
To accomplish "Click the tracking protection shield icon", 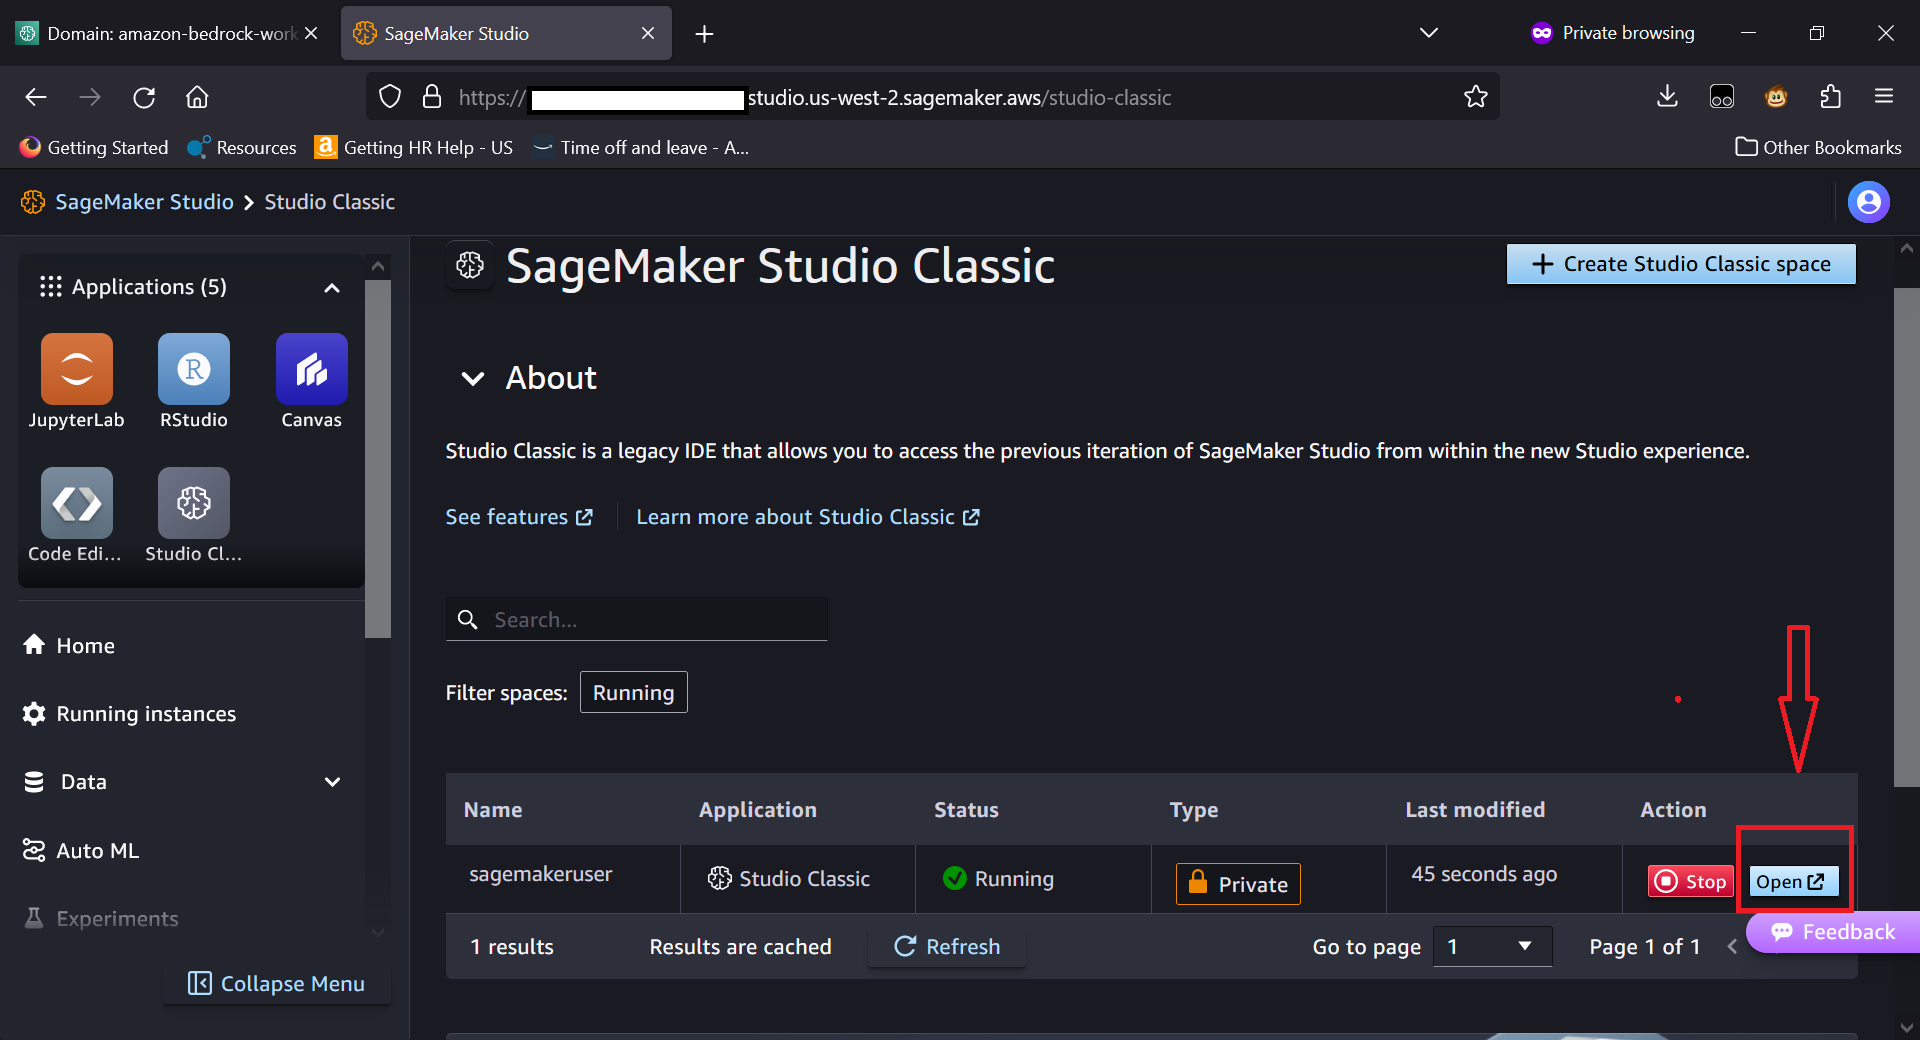I will [390, 97].
